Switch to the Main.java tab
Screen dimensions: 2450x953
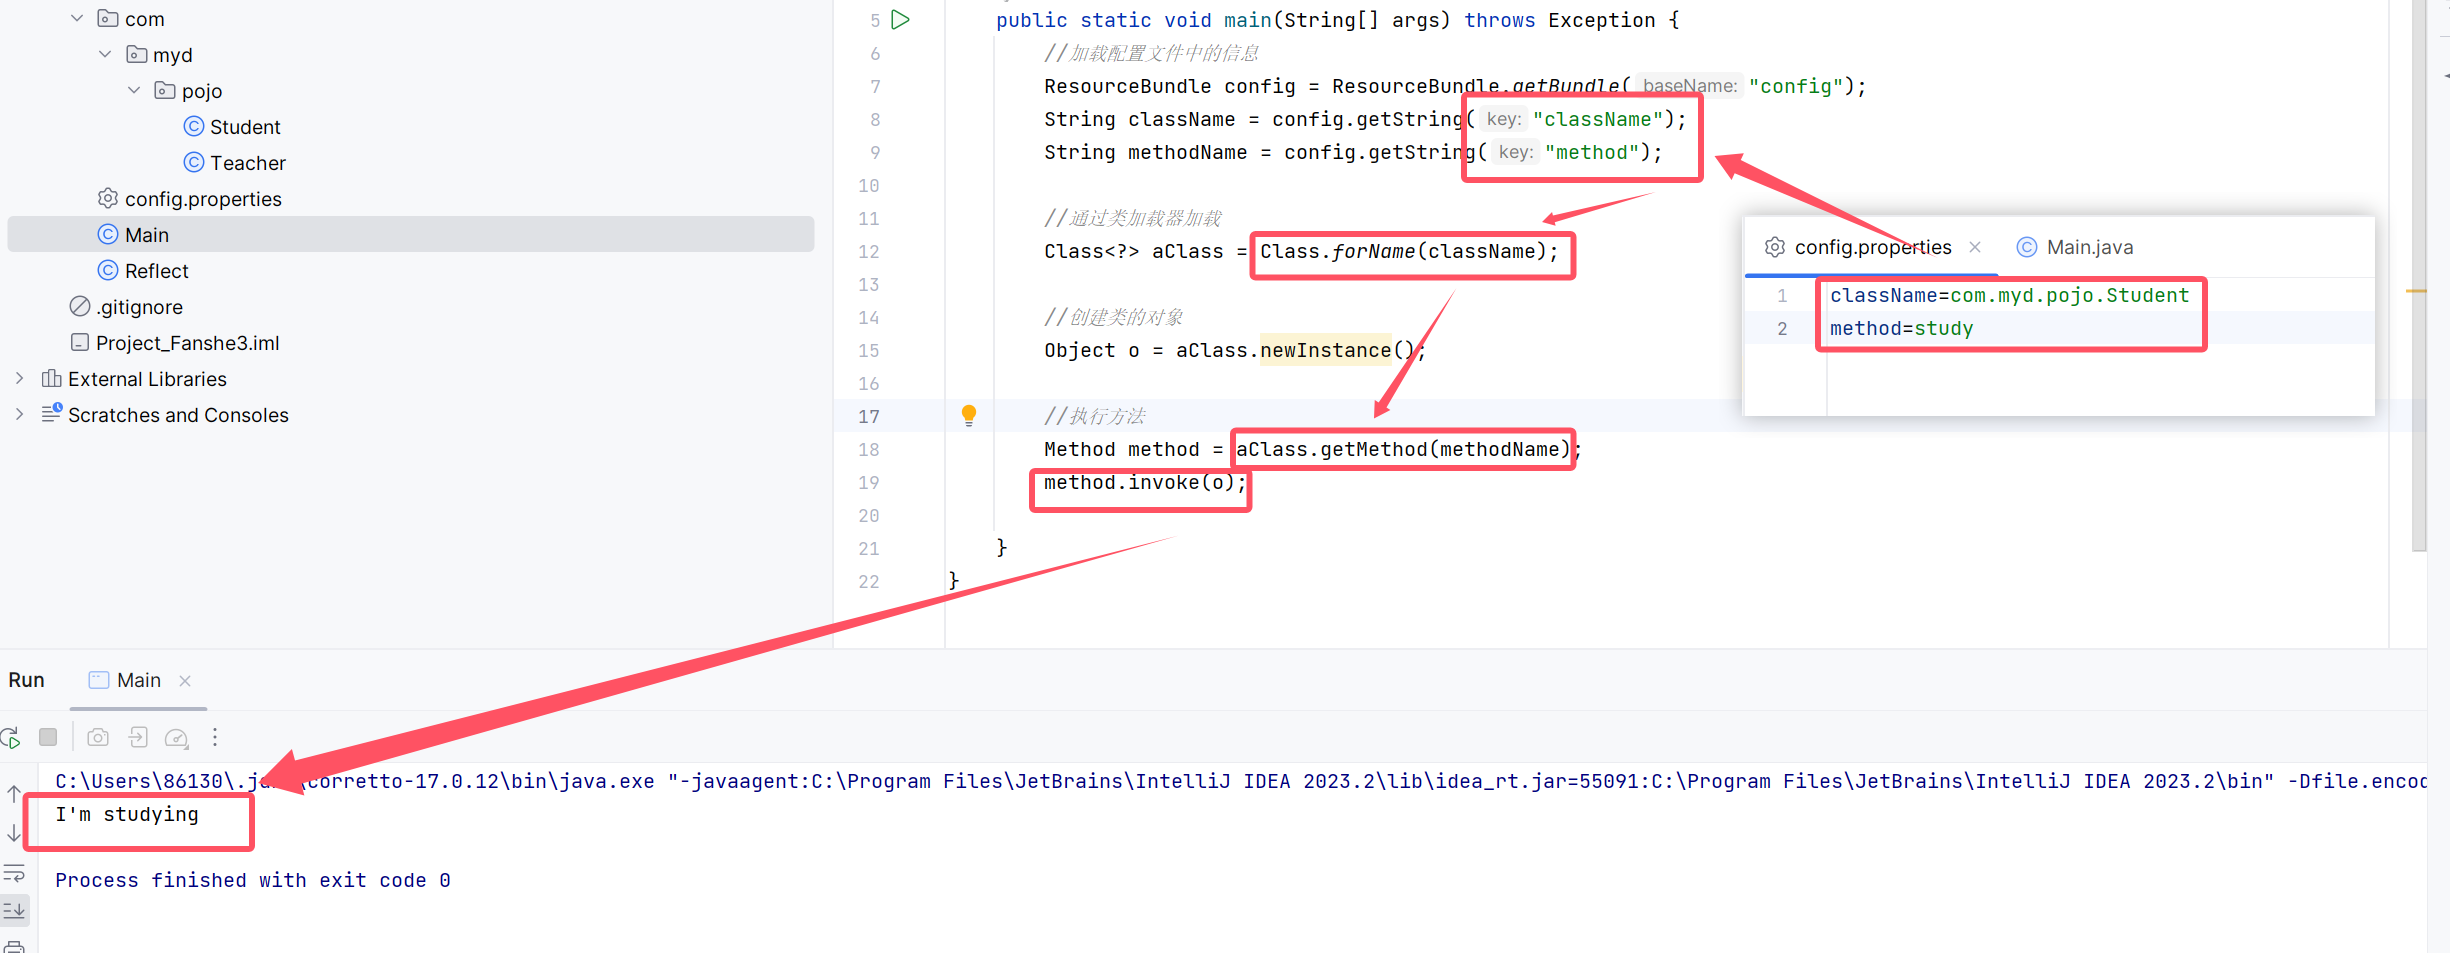point(2089,246)
